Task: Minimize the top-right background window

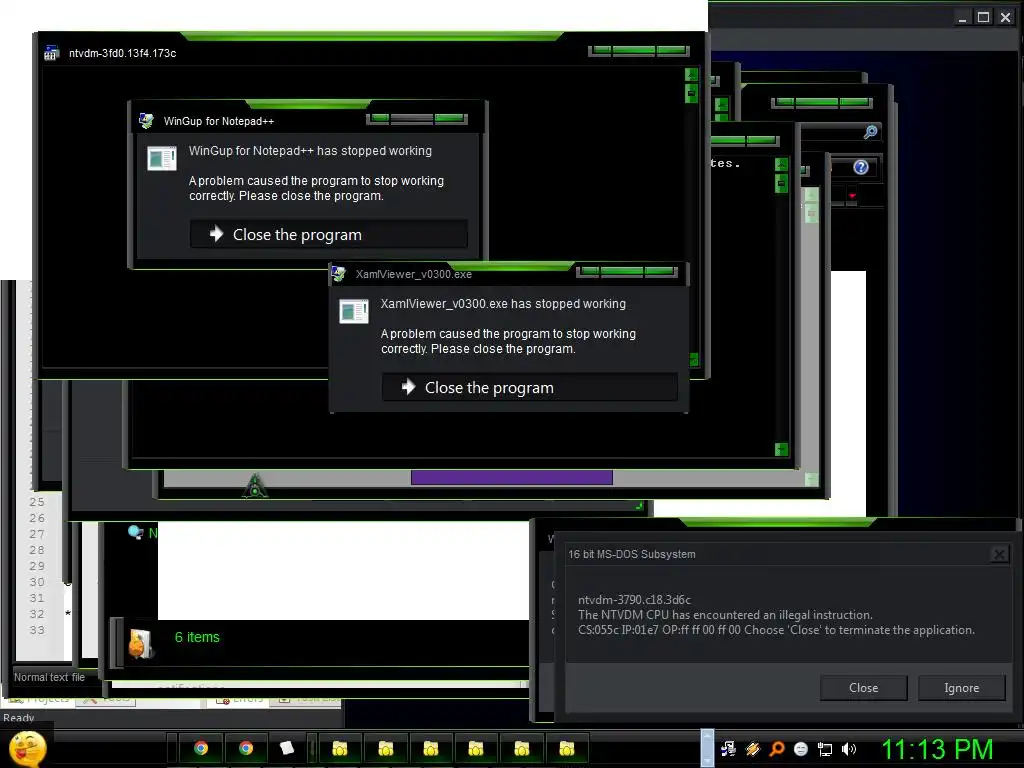Action: click(x=962, y=18)
